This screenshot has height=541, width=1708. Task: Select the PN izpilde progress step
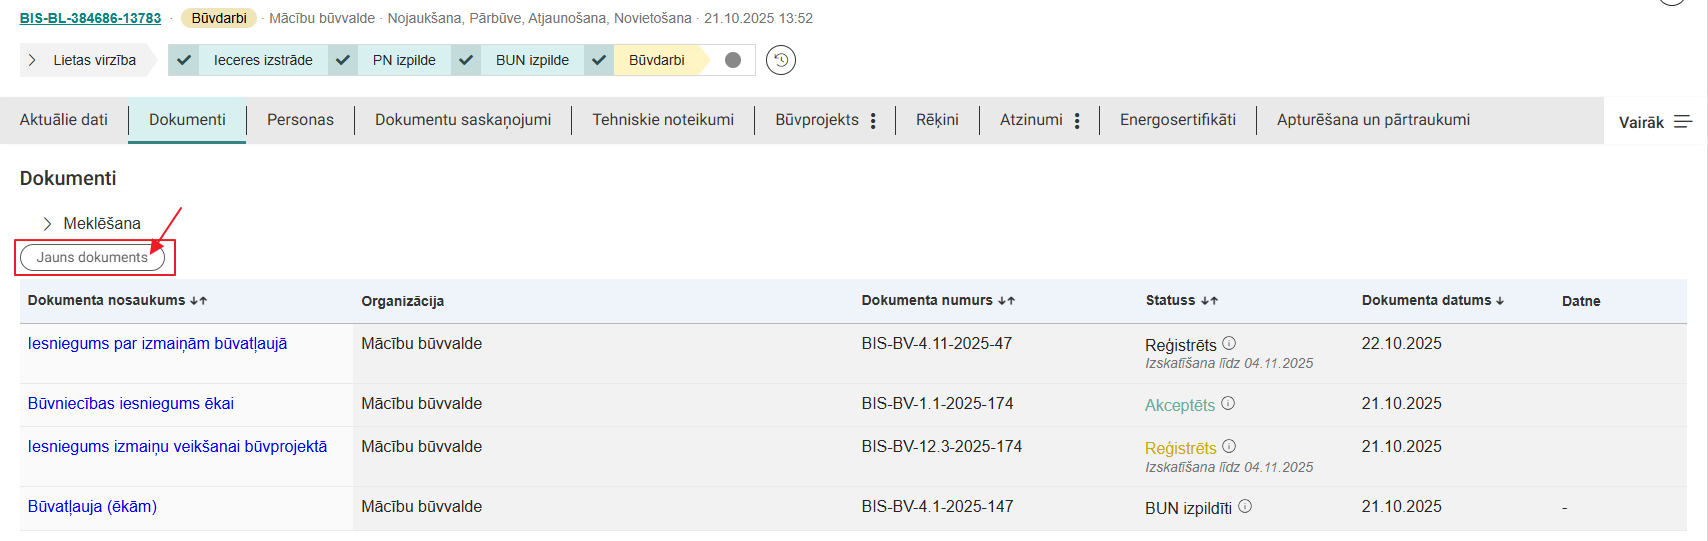coord(403,60)
